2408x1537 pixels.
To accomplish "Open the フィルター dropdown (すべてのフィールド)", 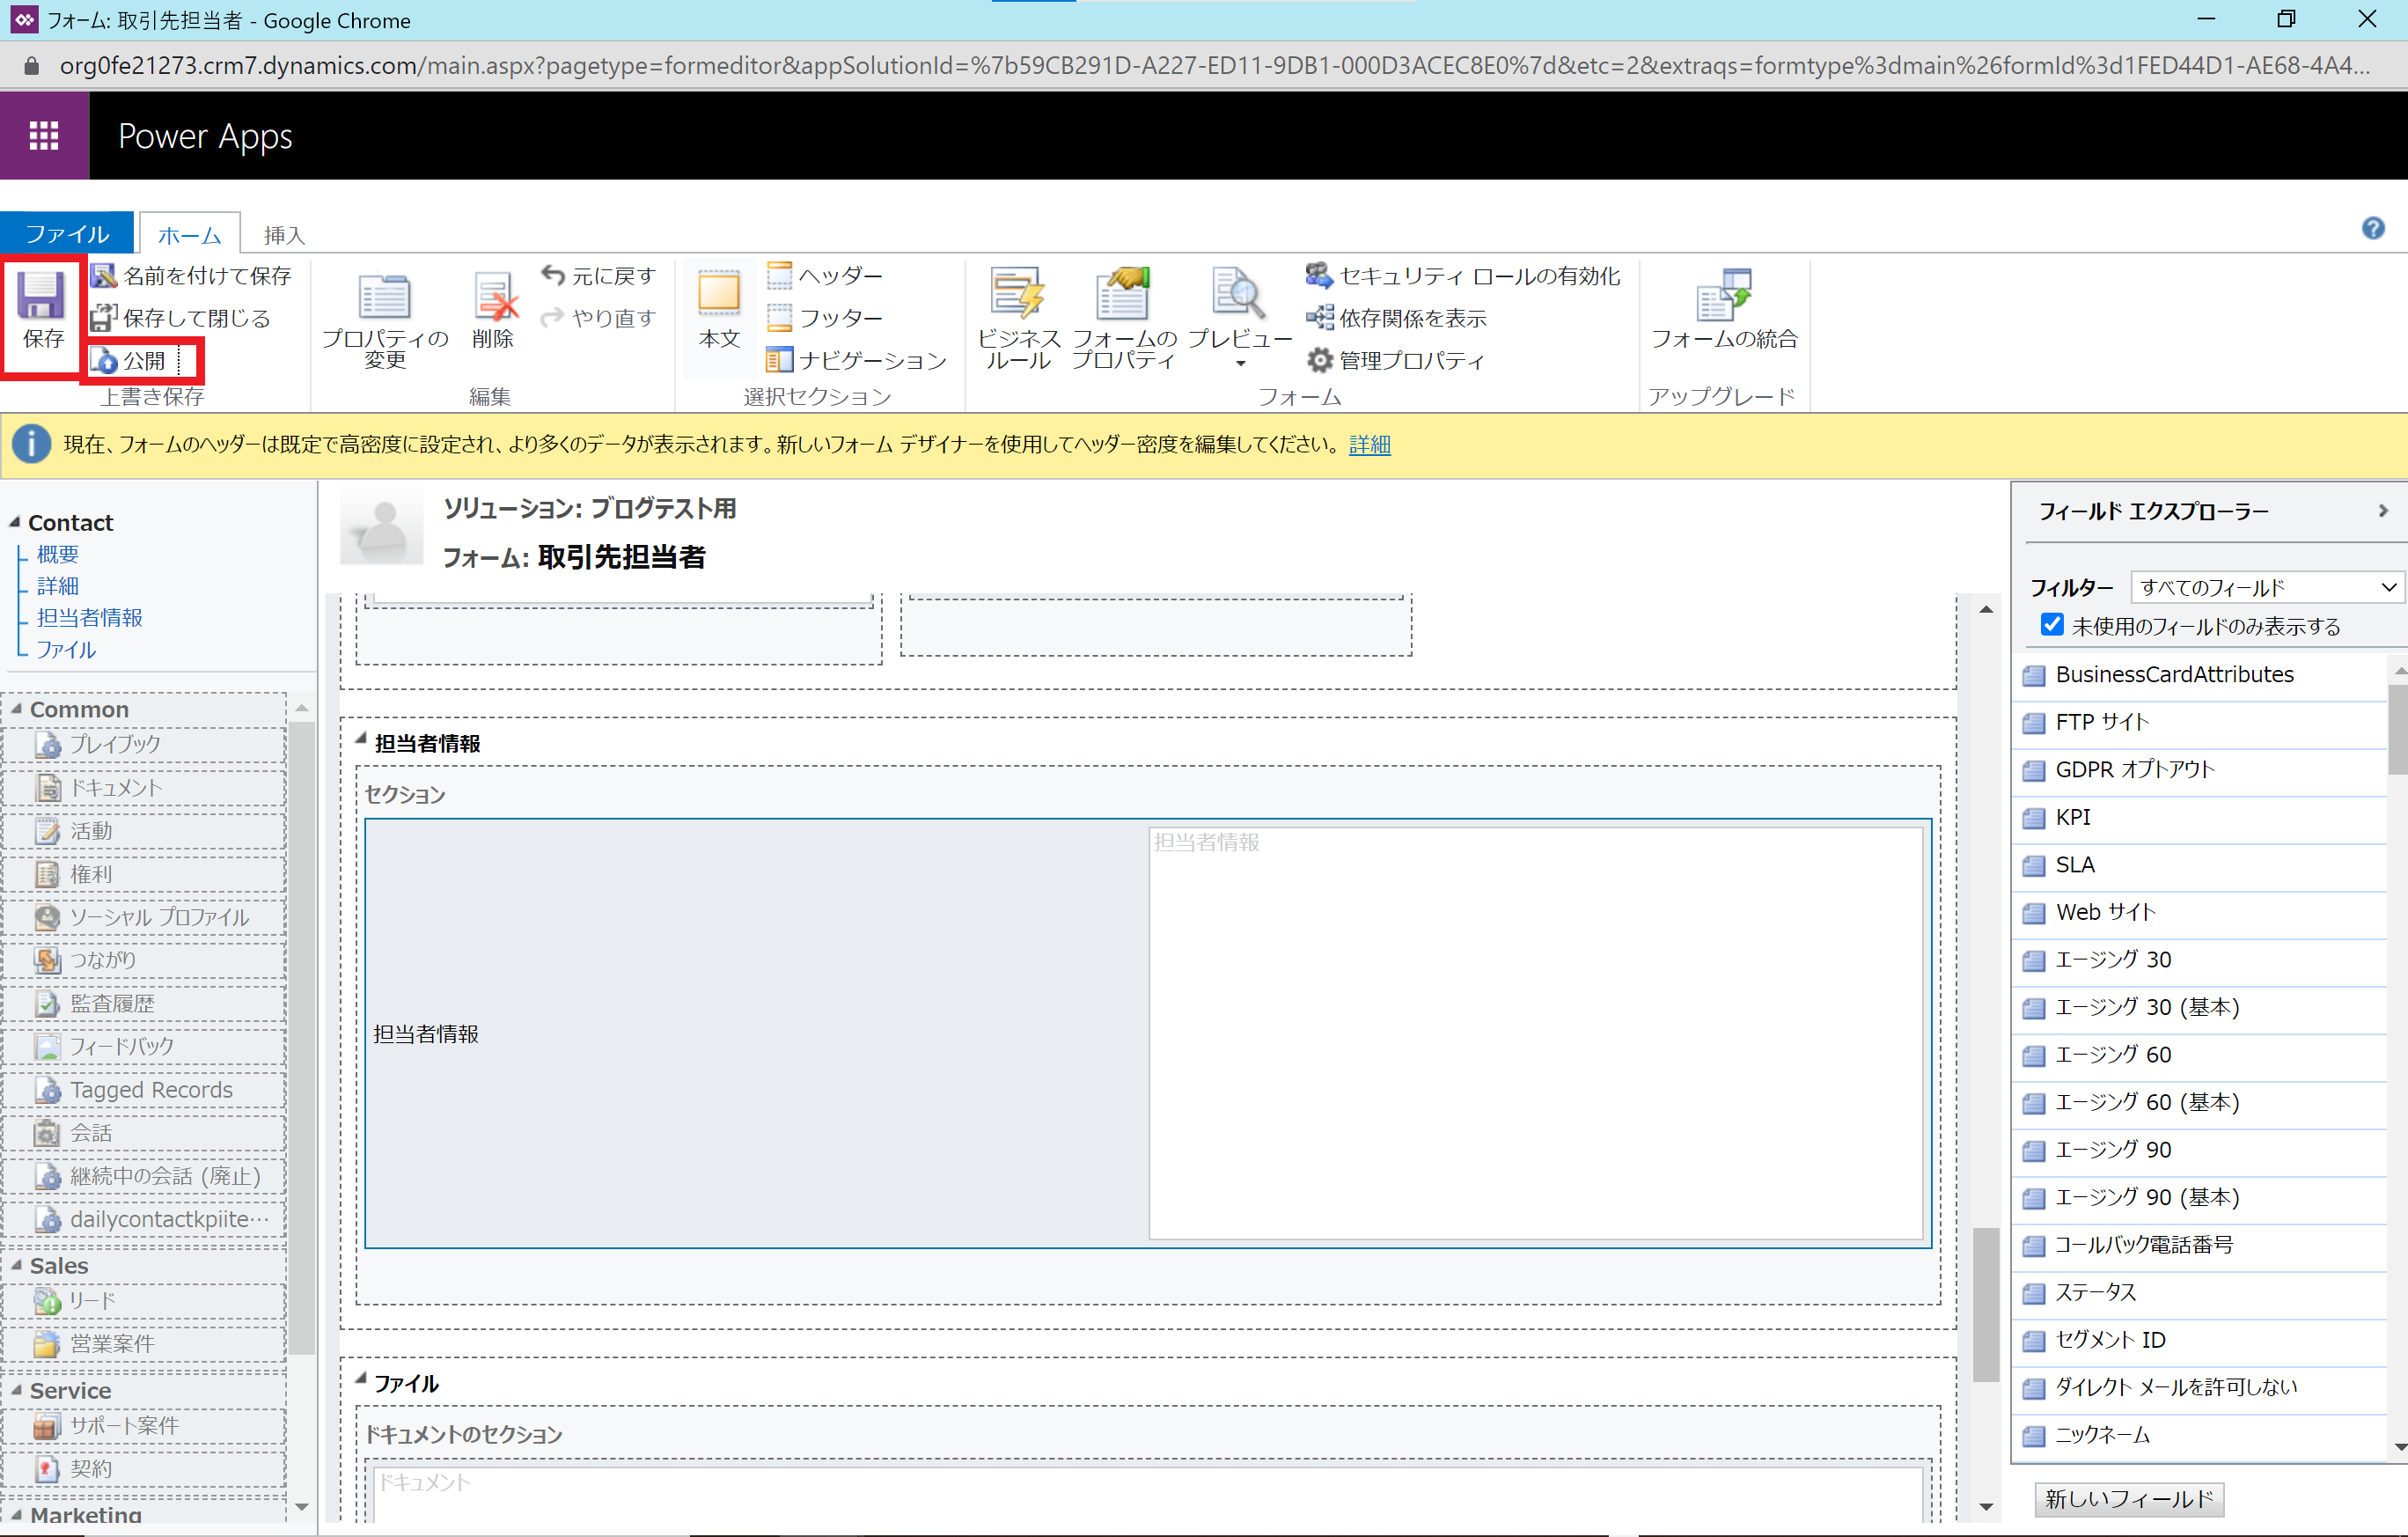I will tap(2266, 587).
